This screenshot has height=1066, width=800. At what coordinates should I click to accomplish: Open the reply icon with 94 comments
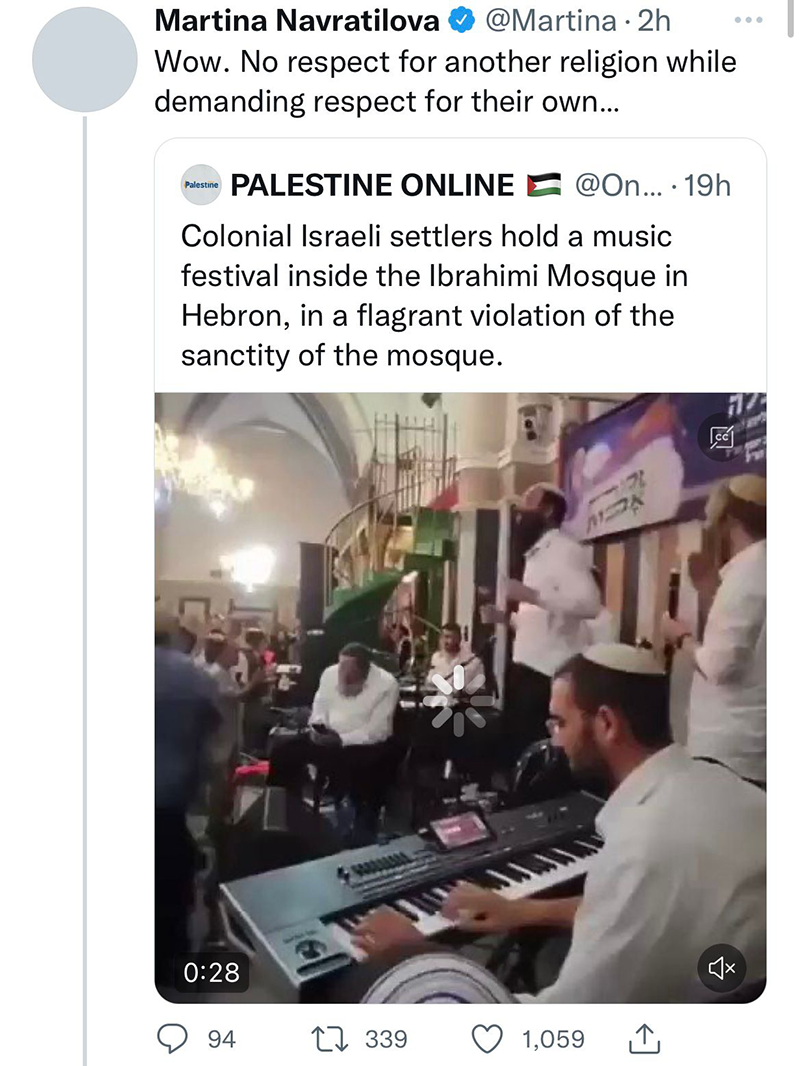pos(173,1039)
